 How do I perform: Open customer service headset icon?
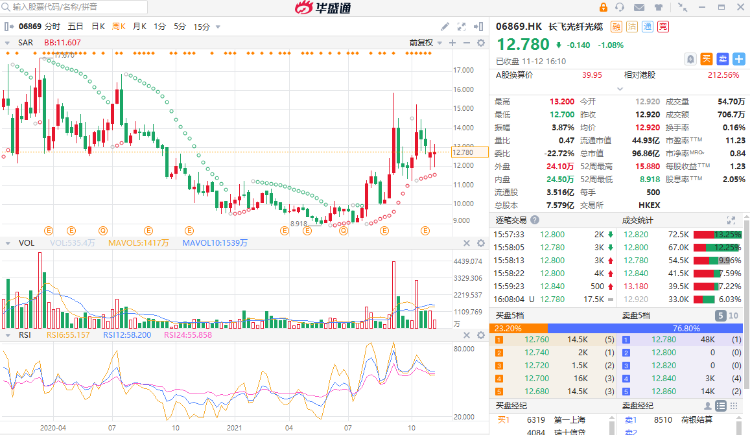620,7
